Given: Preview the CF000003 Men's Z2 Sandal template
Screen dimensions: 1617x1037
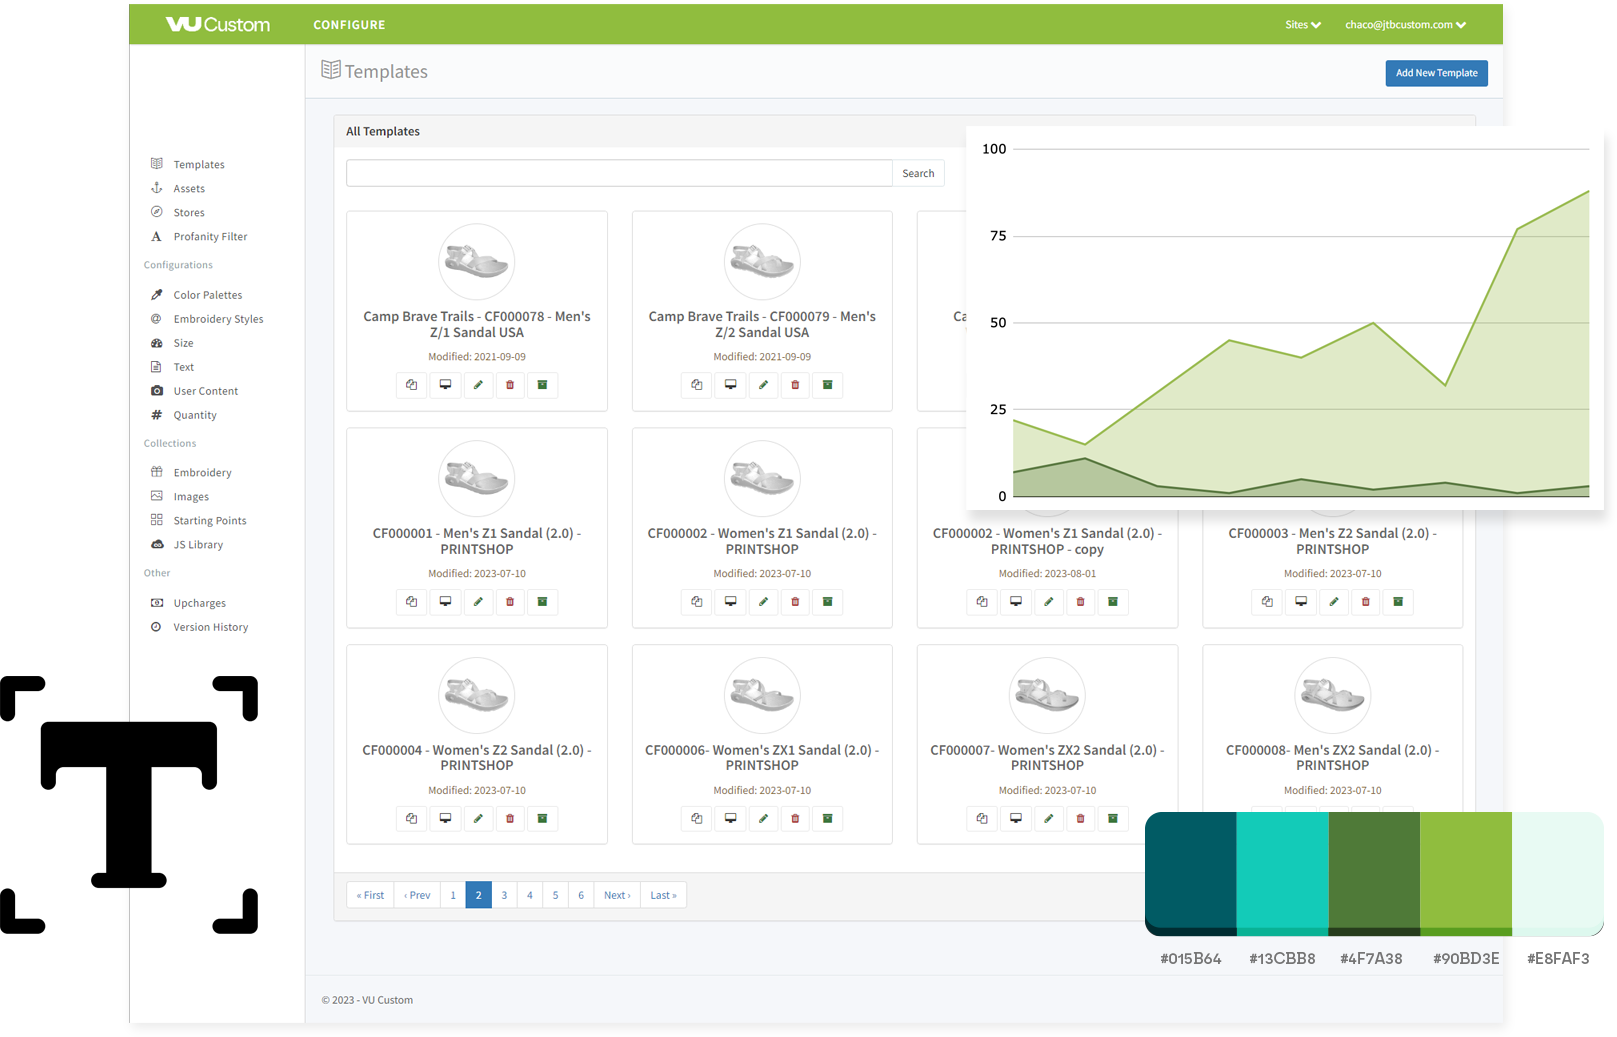Looking at the screenshot, I should [x=1301, y=602].
